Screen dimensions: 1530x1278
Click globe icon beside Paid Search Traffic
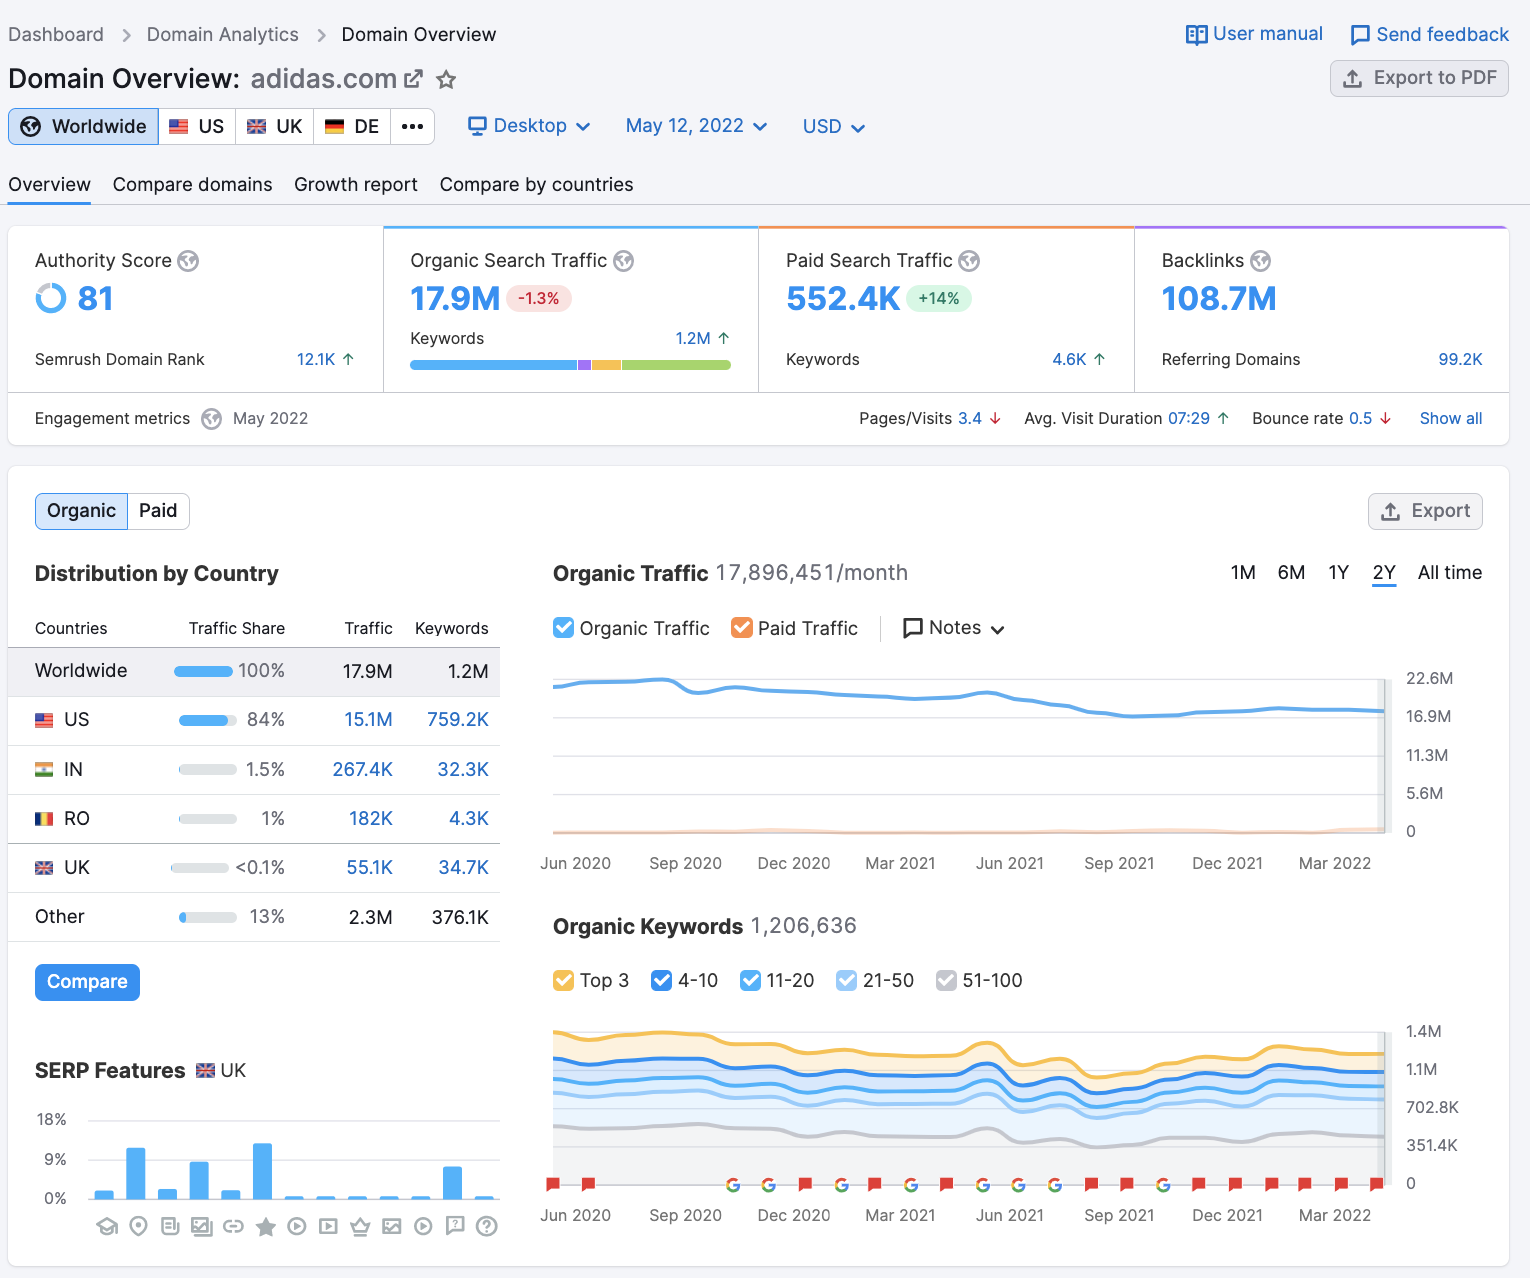pyautogui.click(x=969, y=261)
